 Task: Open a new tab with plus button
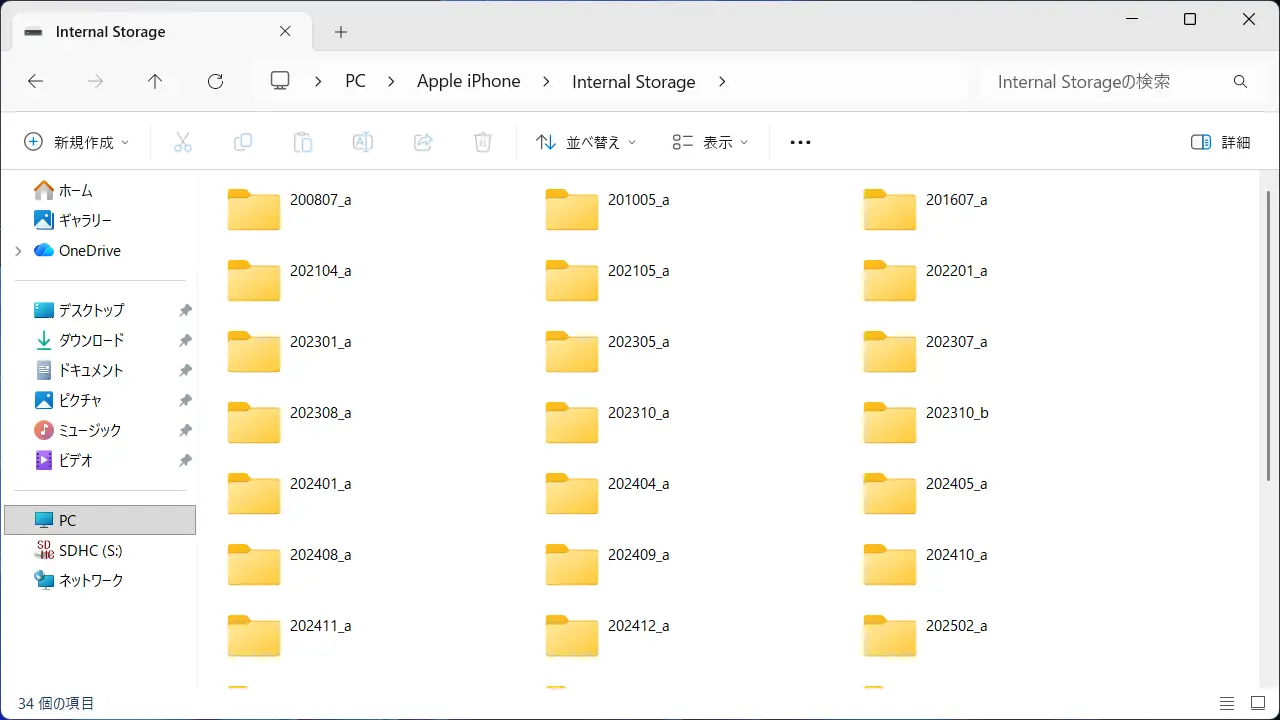point(341,32)
